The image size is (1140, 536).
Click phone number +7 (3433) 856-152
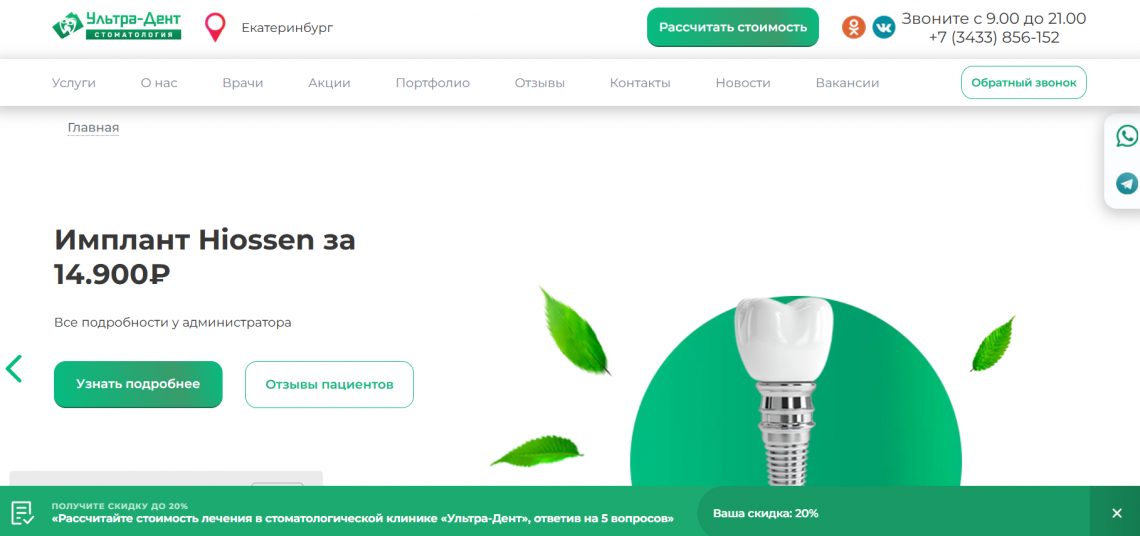pyautogui.click(x=994, y=38)
